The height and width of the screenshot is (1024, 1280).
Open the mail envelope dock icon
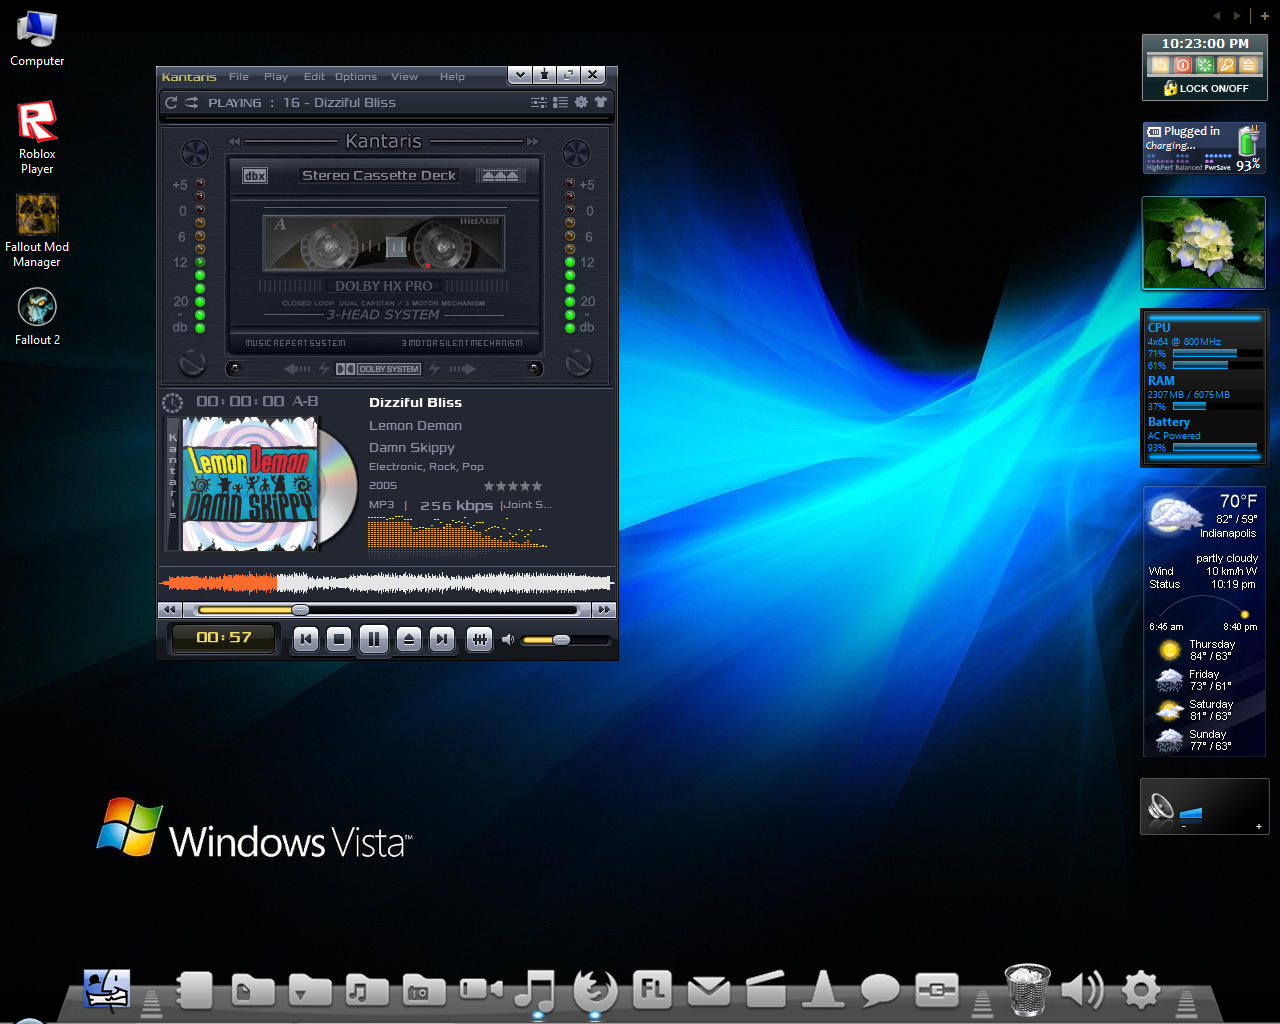pos(709,990)
